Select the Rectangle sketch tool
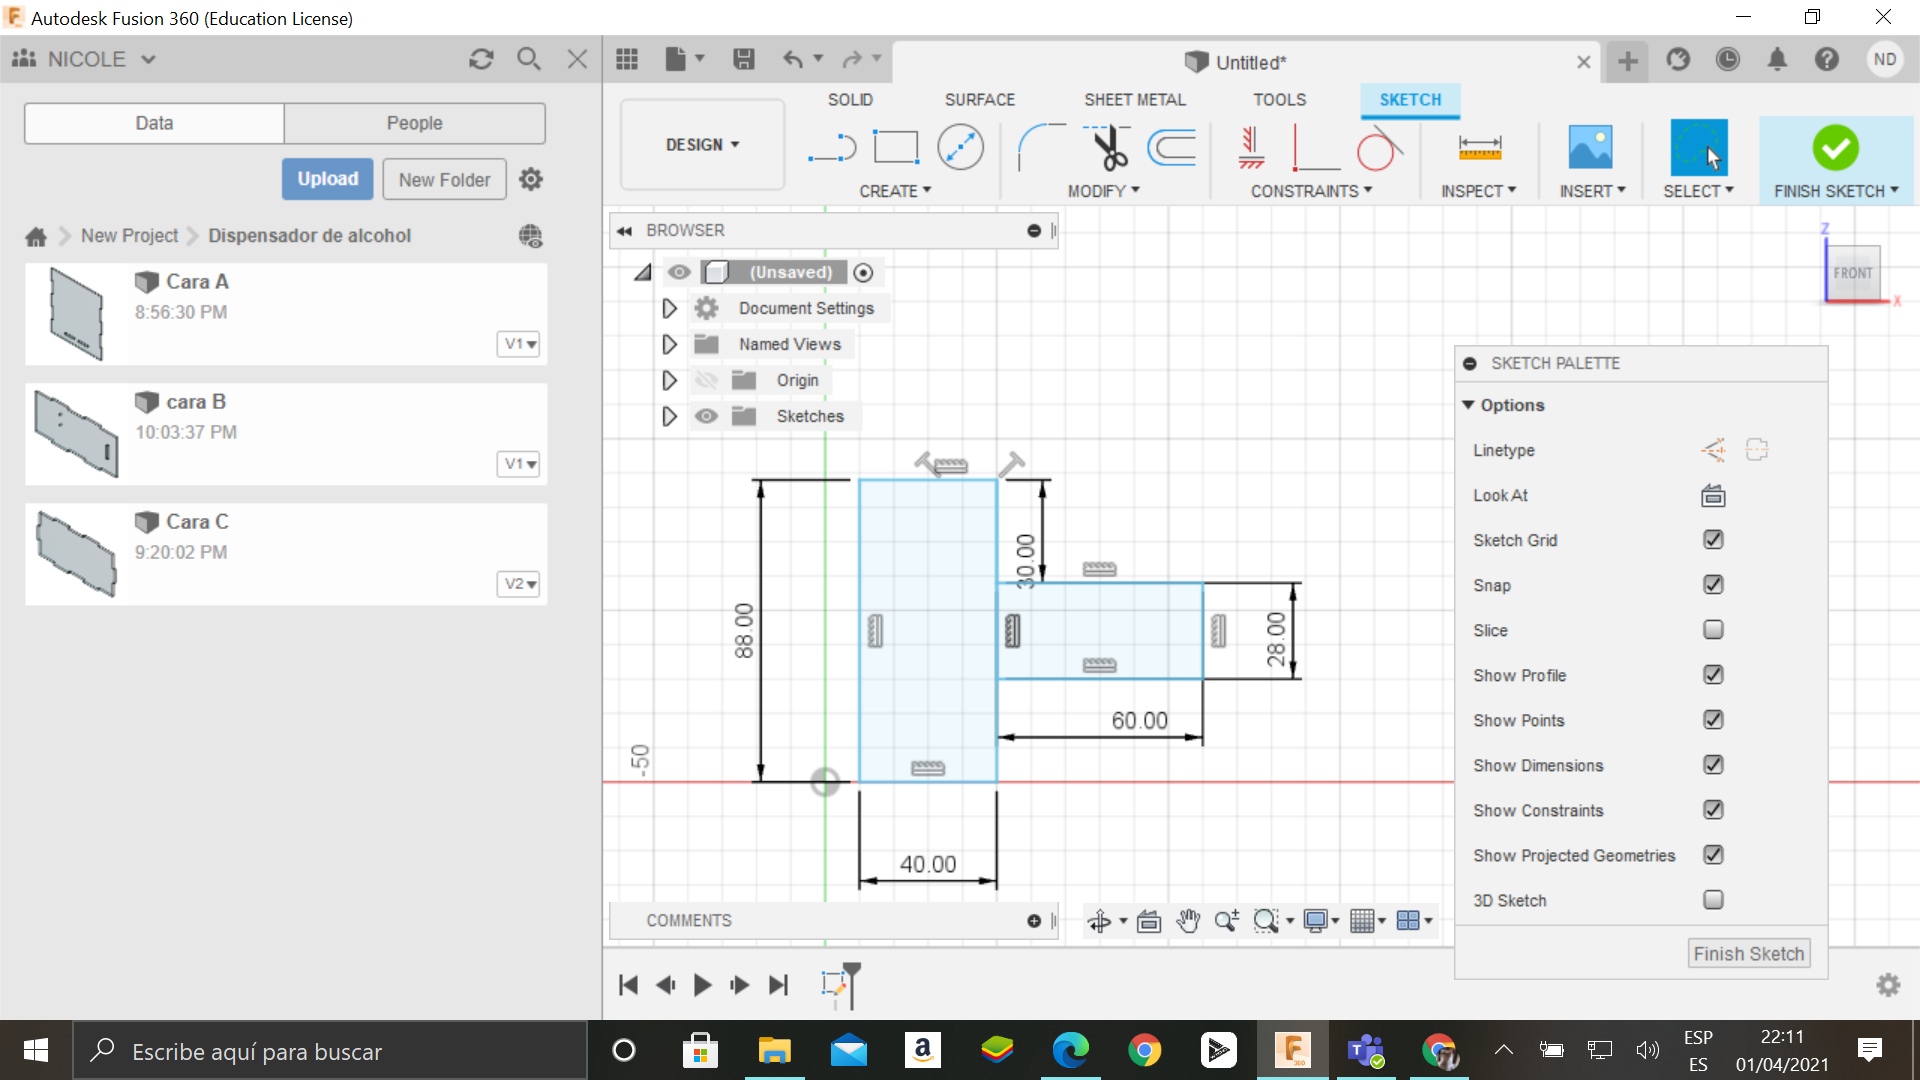1920x1080 pixels. click(x=895, y=146)
